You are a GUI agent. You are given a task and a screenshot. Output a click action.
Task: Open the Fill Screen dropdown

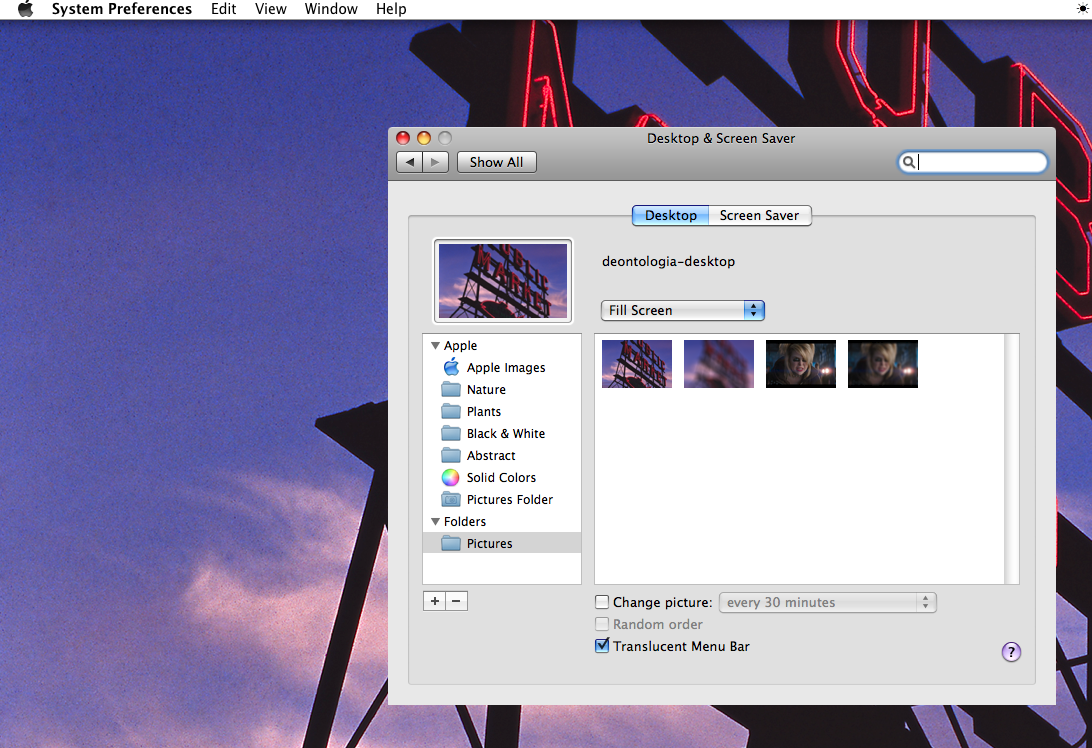[682, 310]
